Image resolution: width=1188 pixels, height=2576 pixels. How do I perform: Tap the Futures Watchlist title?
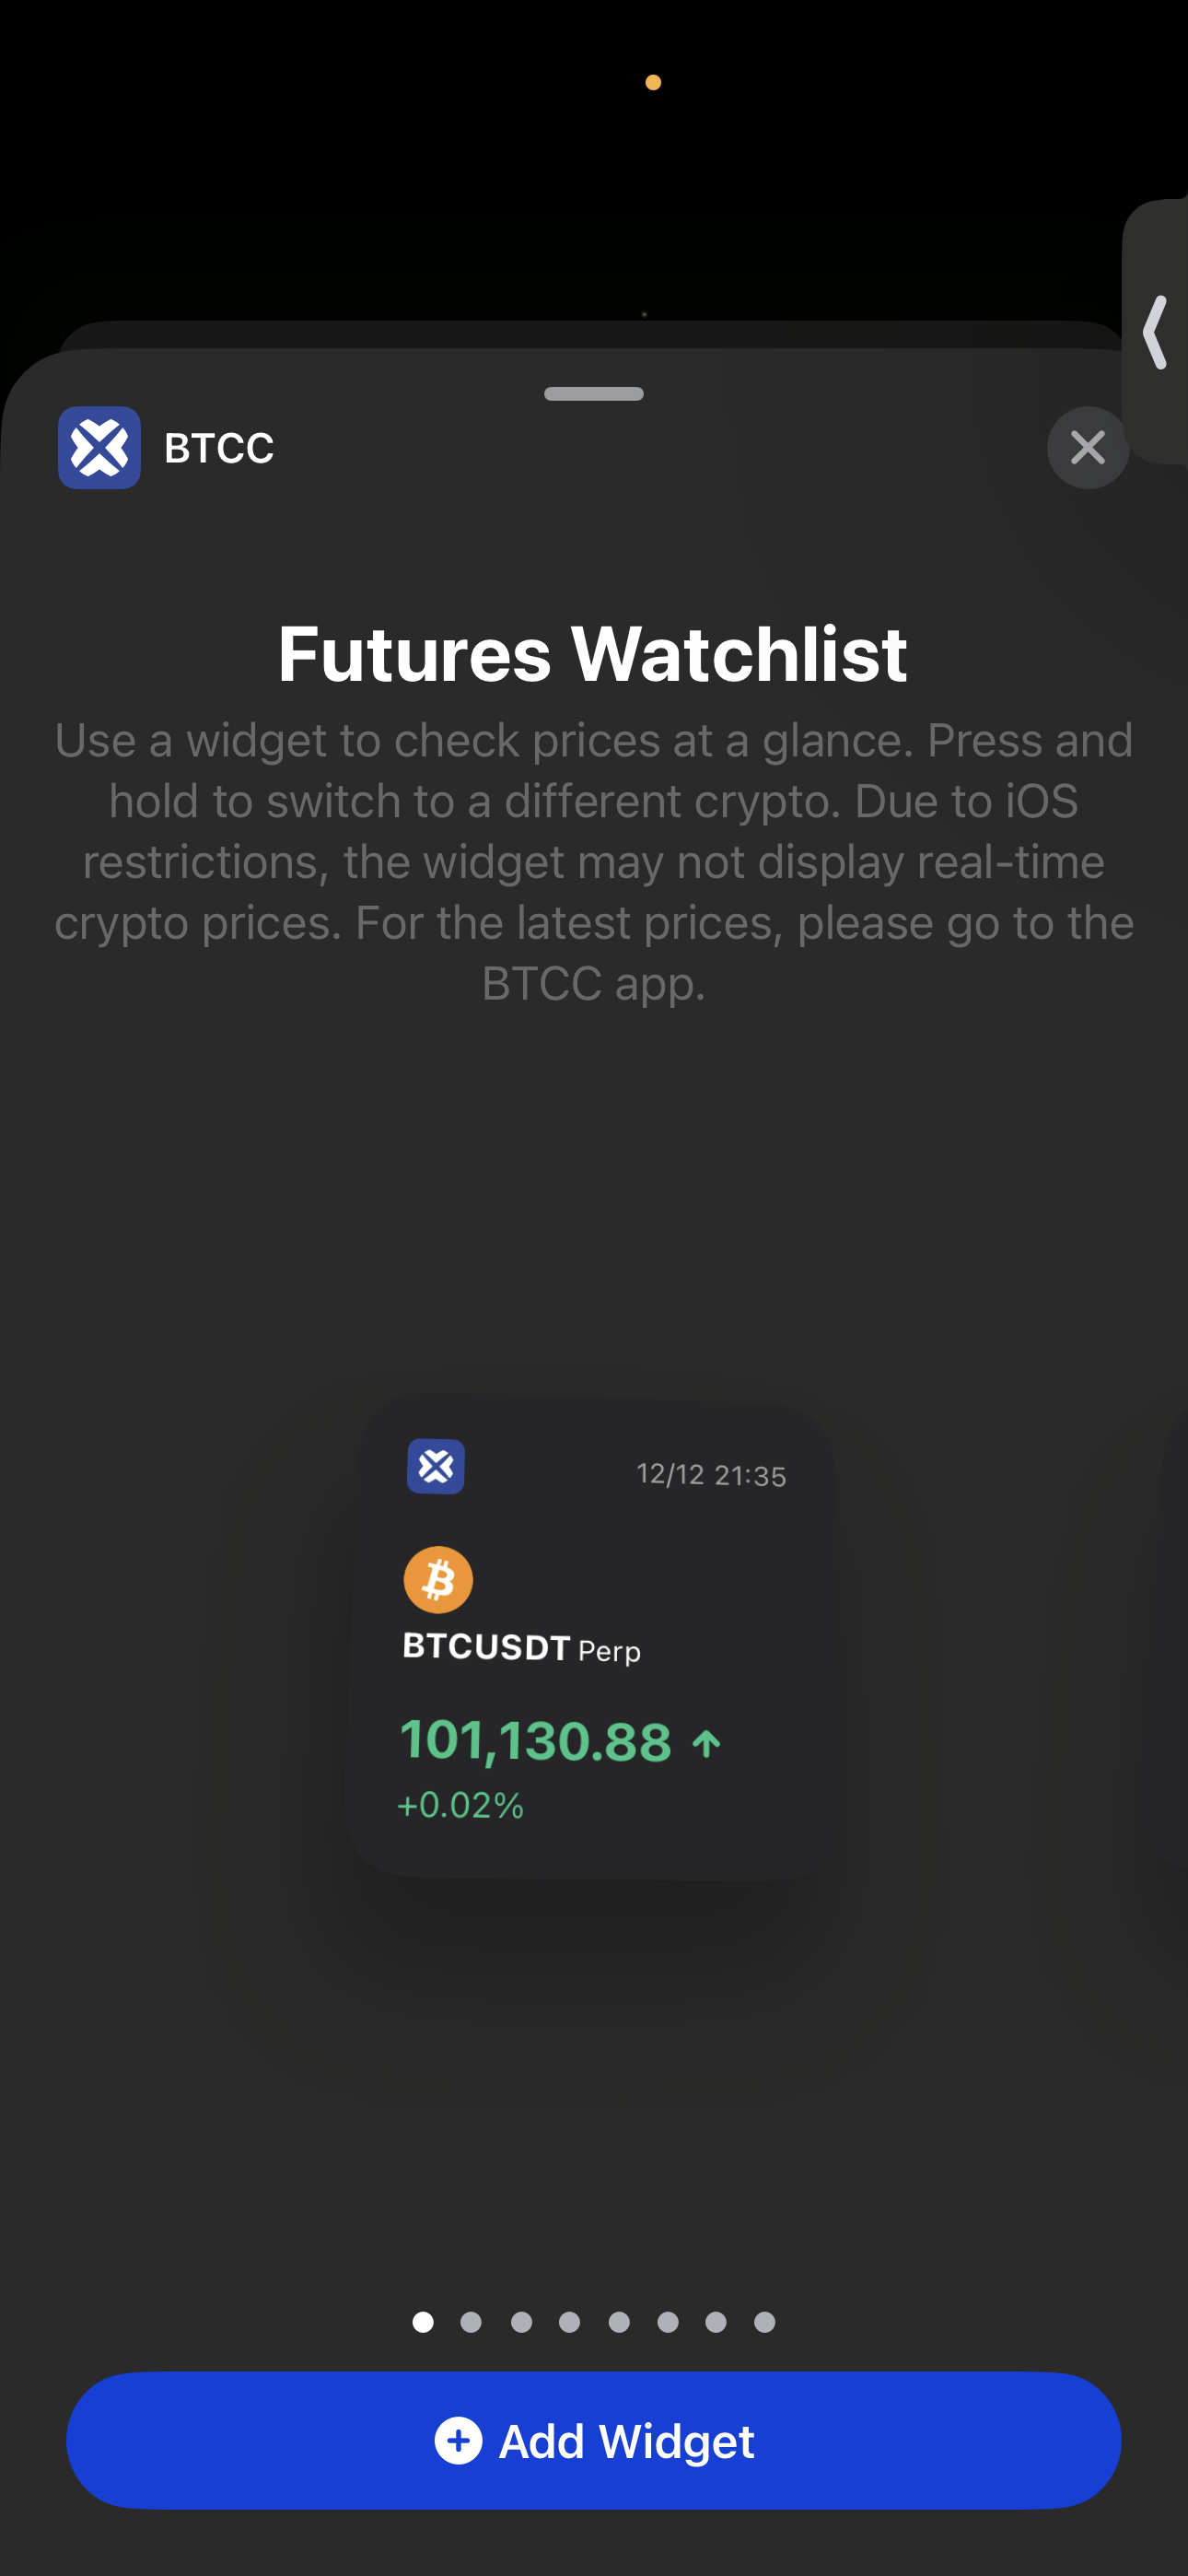593,654
